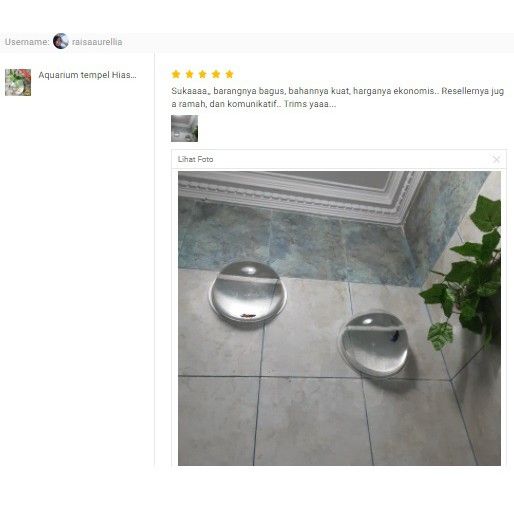Click the dark fish inside the right bowl
The image size is (514, 514).
pyautogui.click(x=397, y=336)
